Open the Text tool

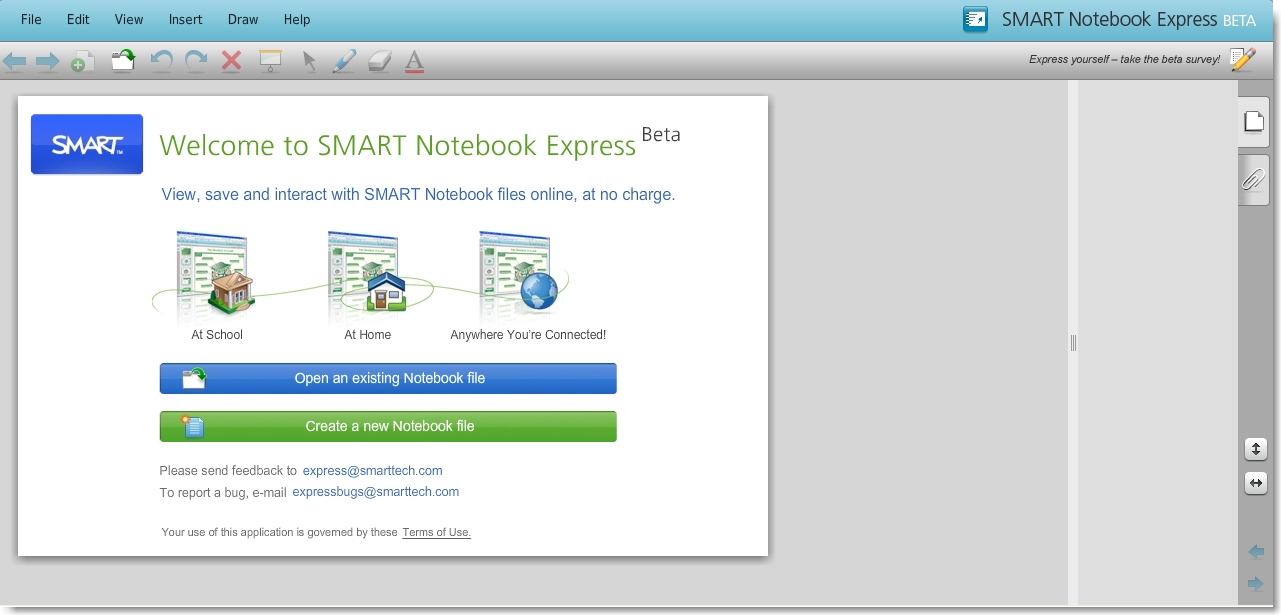(x=414, y=61)
